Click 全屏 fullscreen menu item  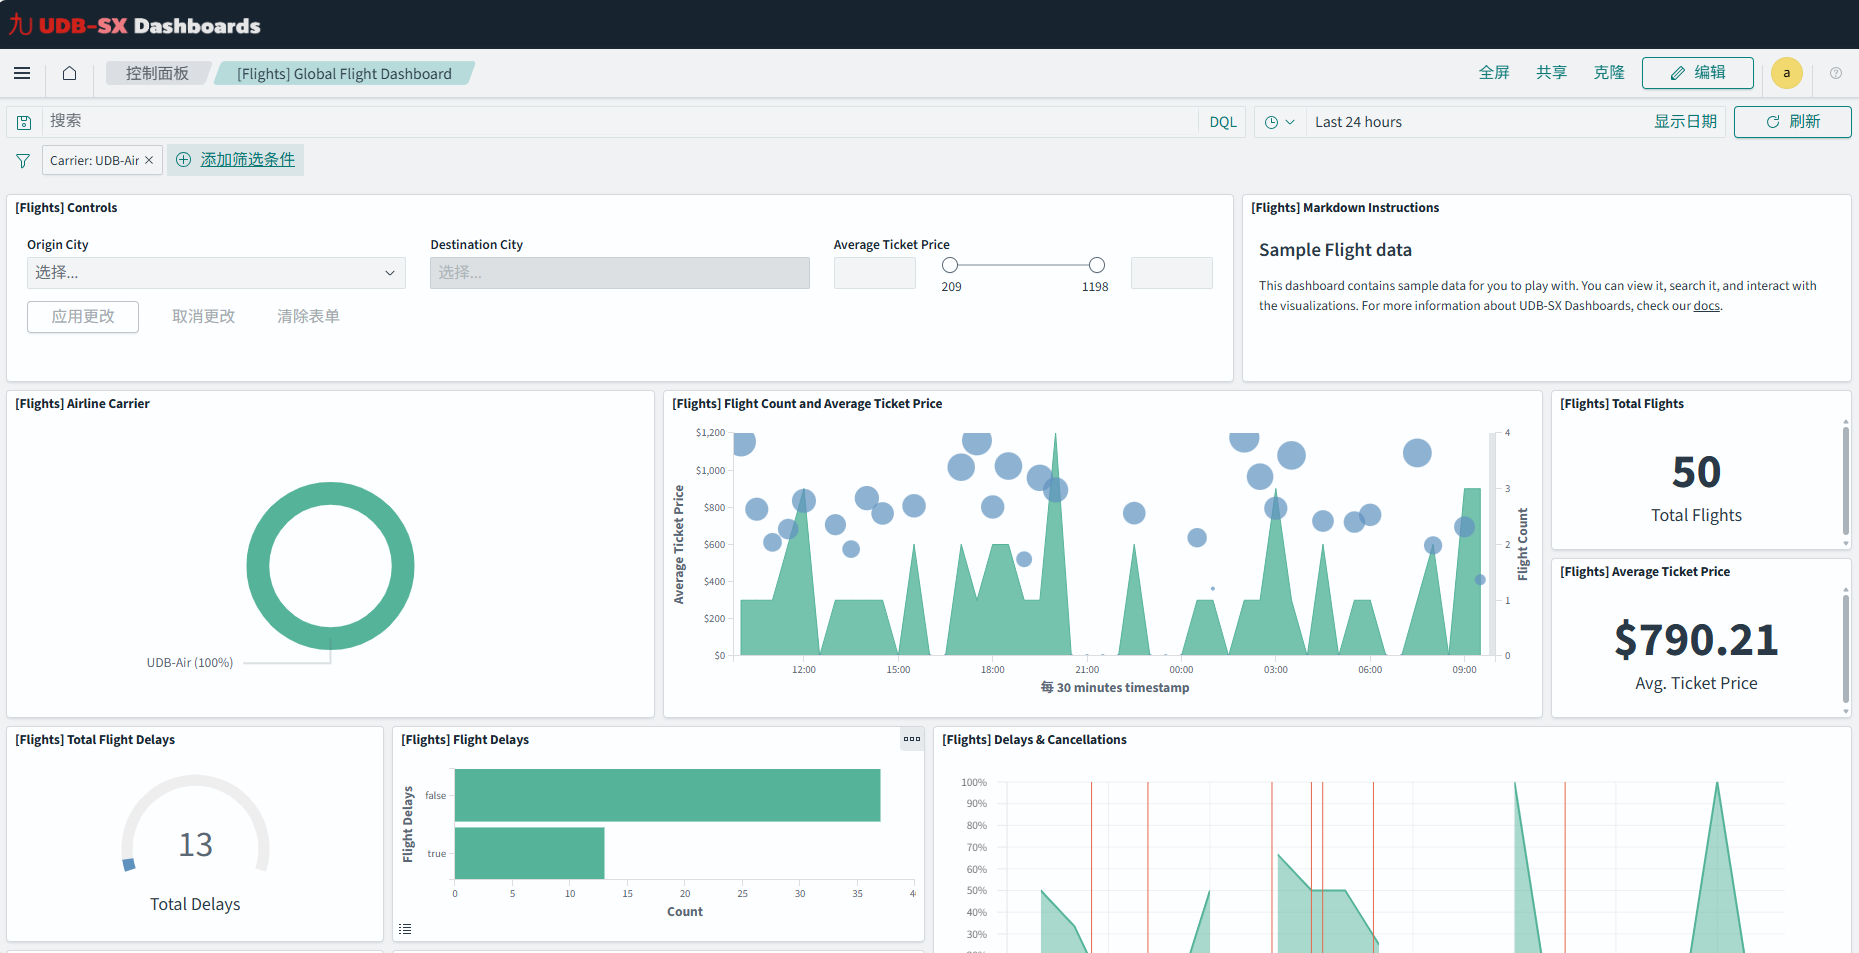(x=1493, y=73)
